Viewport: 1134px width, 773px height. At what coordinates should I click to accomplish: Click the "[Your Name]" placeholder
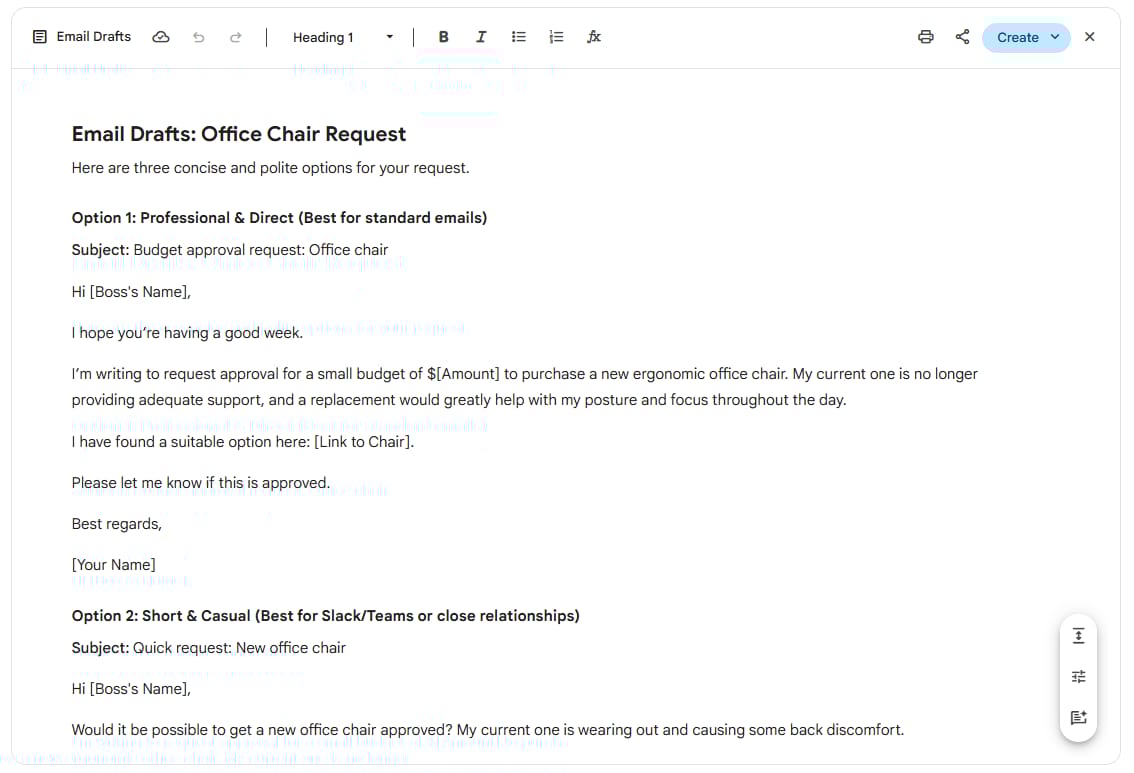pos(114,565)
